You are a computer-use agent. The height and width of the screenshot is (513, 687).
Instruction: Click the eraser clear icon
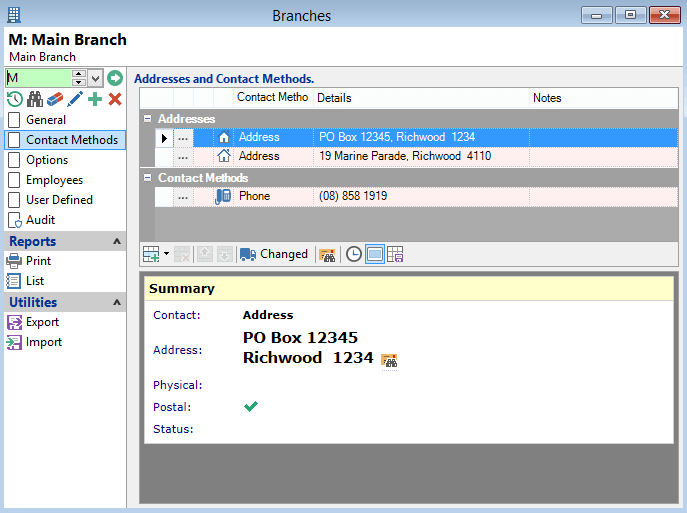55,99
